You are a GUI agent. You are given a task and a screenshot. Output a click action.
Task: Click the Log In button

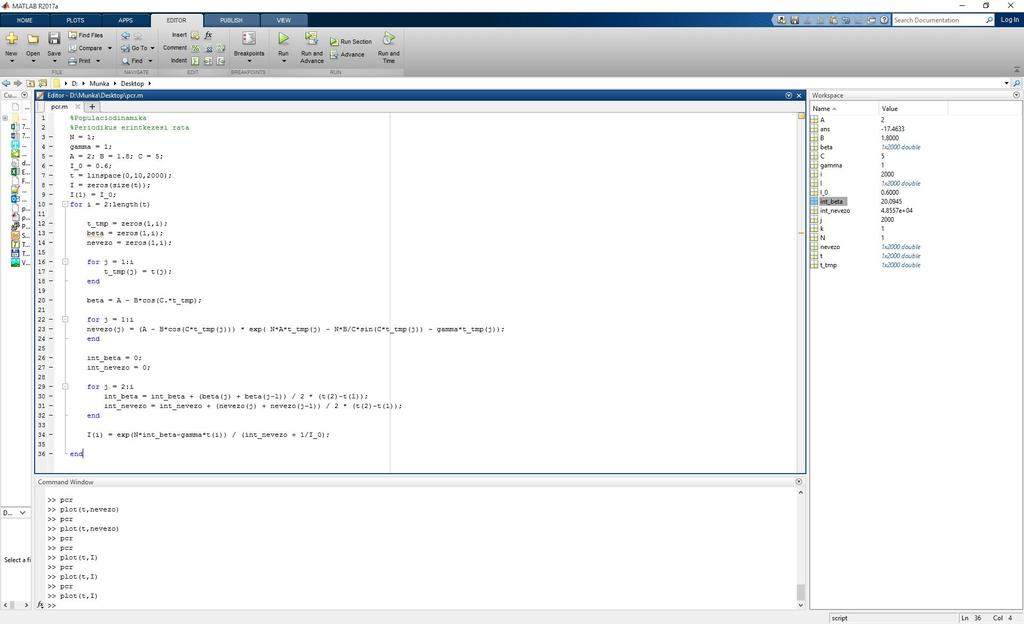[x=1010, y=20]
